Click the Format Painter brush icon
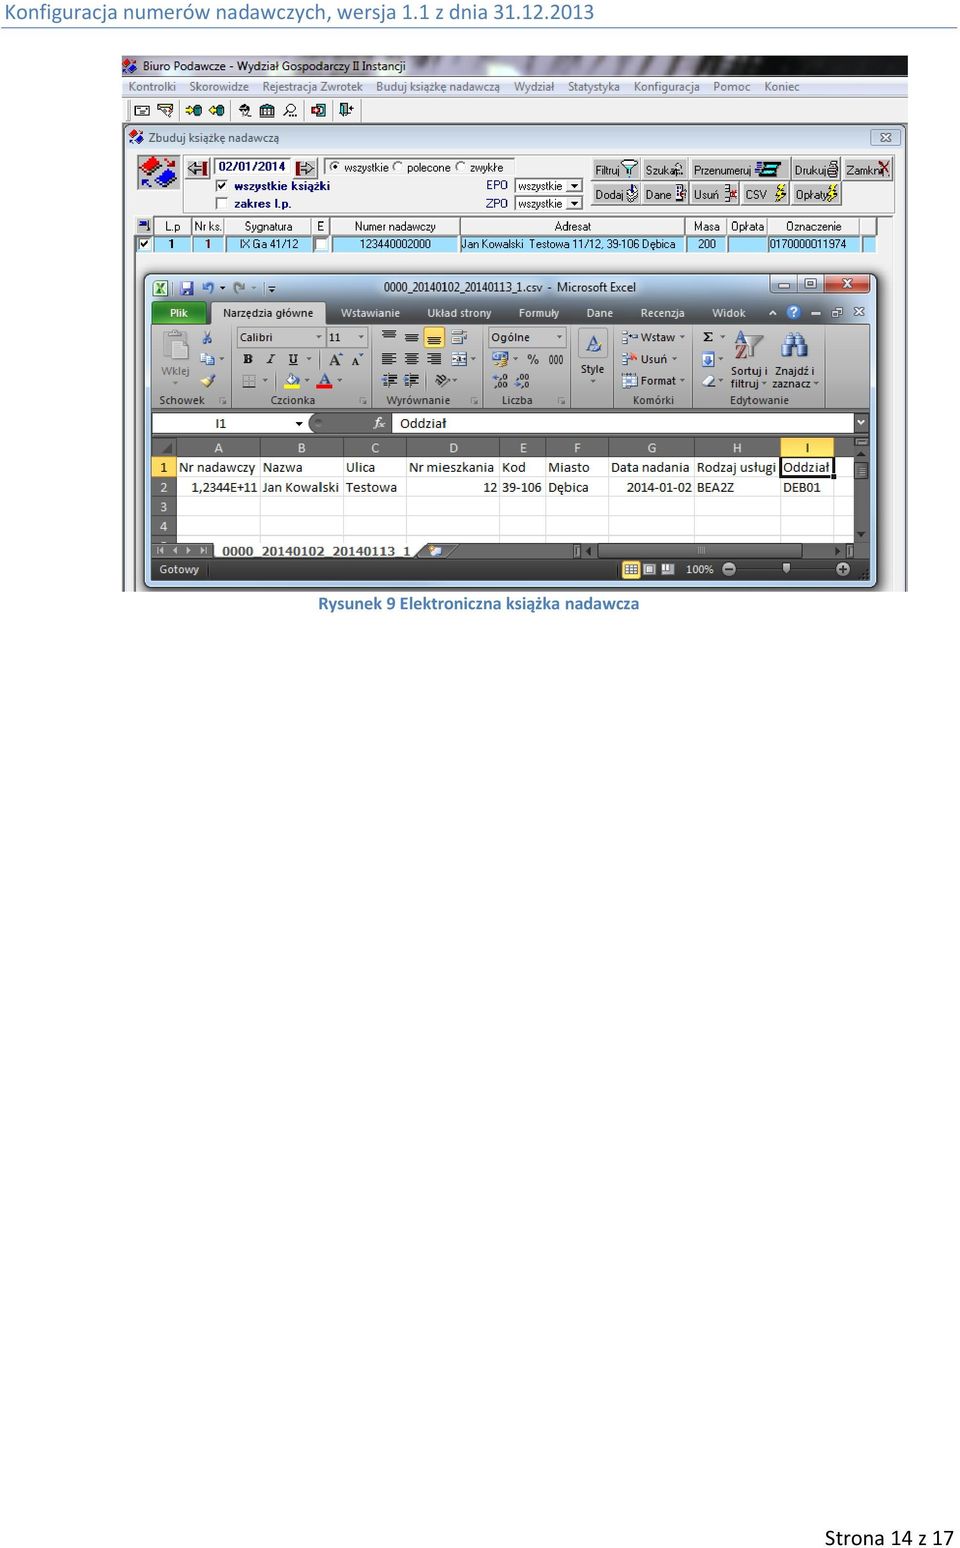 (x=207, y=381)
